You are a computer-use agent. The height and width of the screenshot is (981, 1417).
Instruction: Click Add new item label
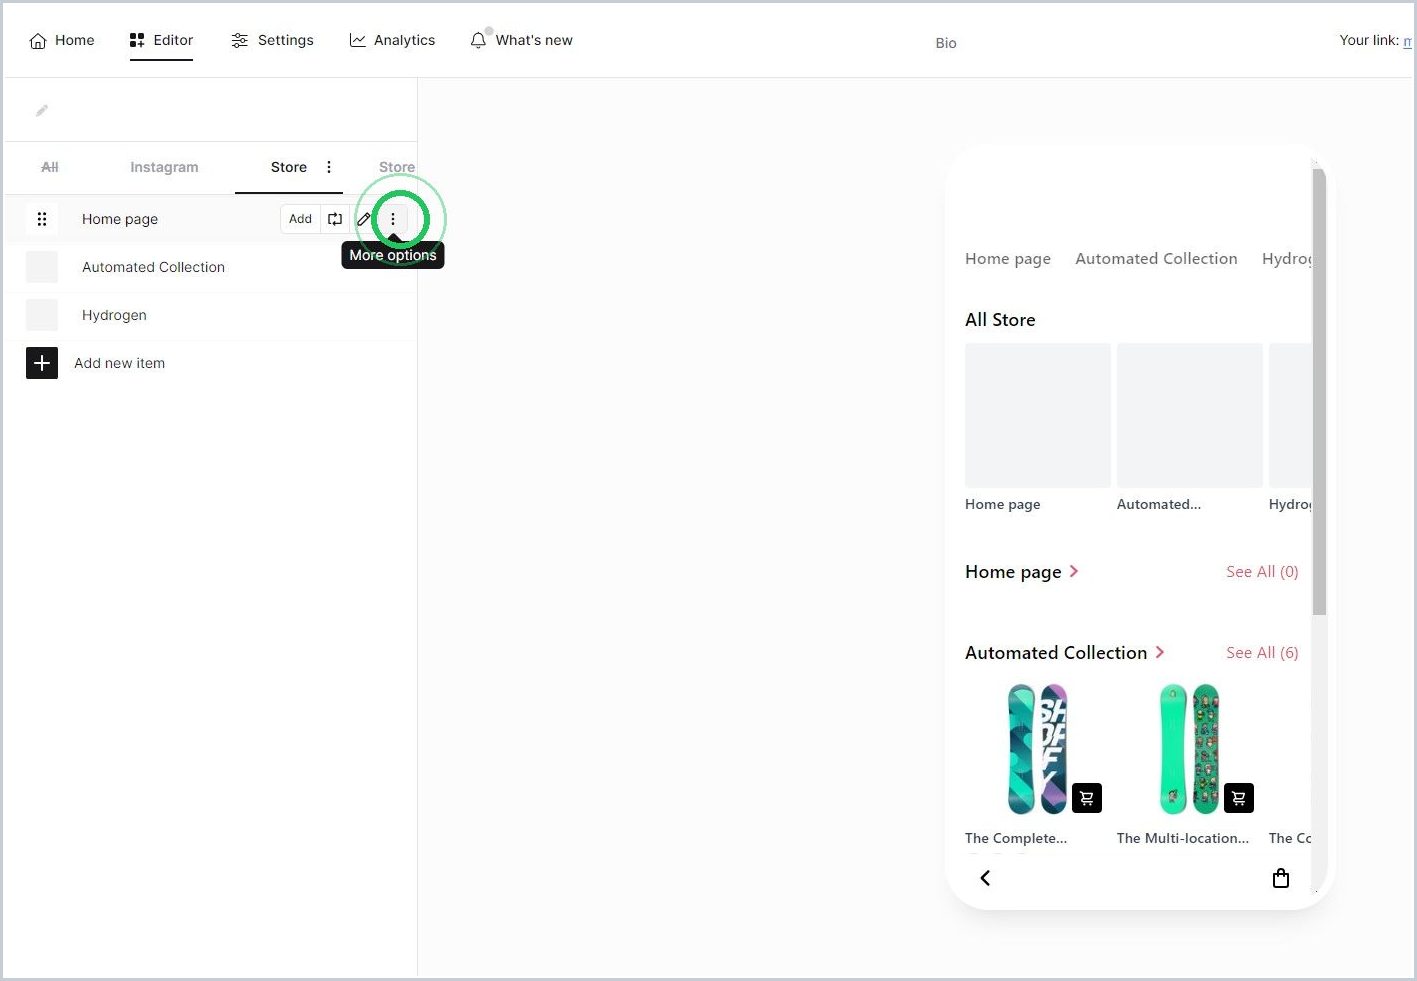pyautogui.click(x=119, y=363)
